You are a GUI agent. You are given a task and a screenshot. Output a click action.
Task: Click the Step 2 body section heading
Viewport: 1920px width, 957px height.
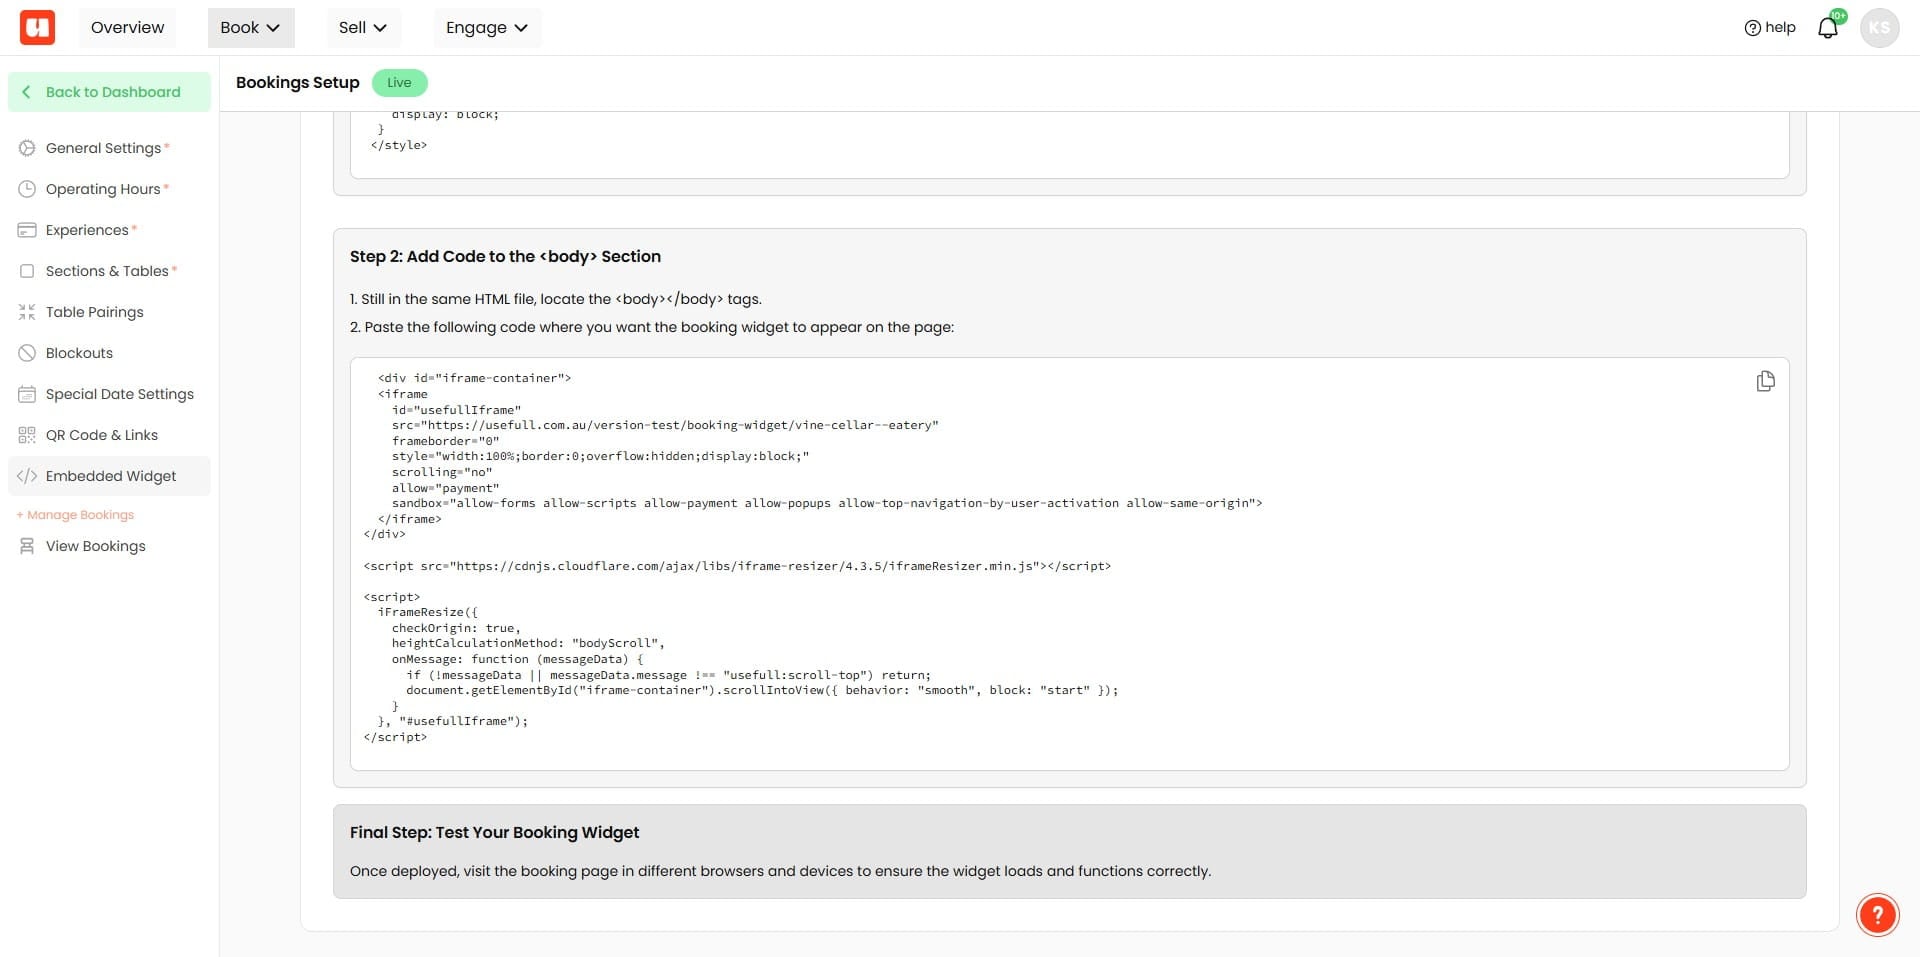tap(505, 257)
